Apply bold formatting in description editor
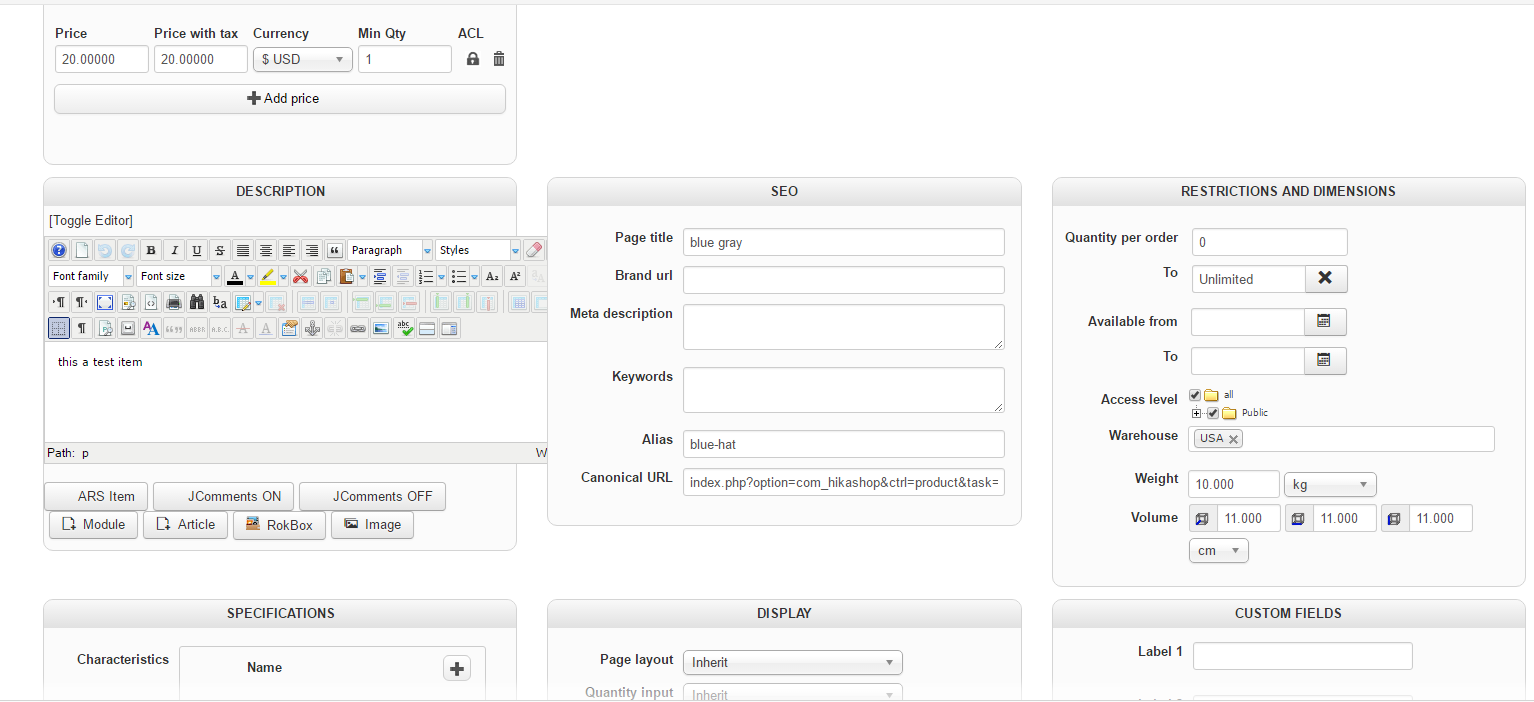Screen dimensions: 1534x702 coord(150,250)
